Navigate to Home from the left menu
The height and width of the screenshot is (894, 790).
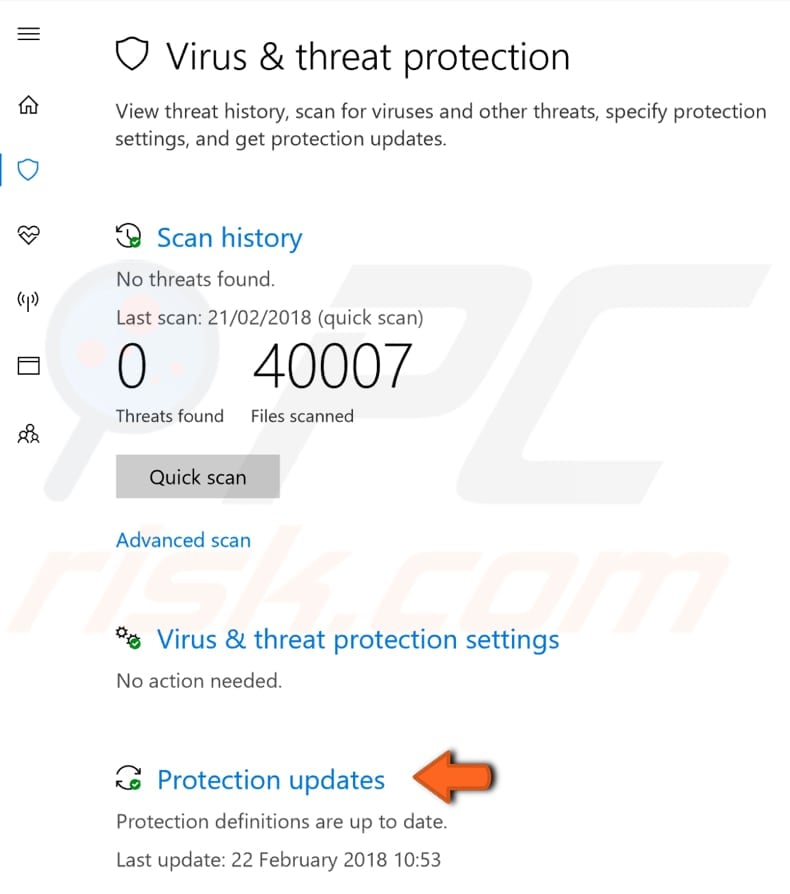[x=28, y=104]
